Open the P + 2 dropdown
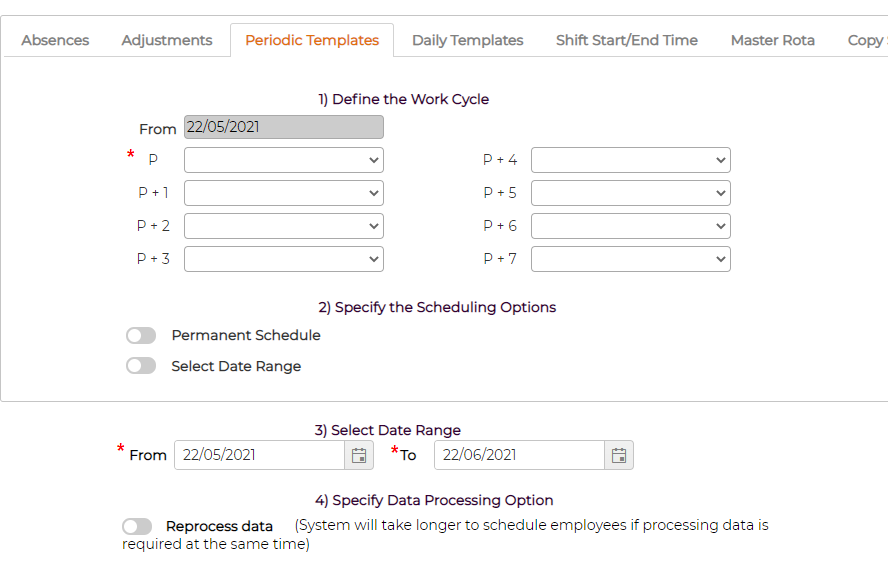Image resolution: width=888 pixels, height=565 pixels. click(x=284, y=226)
